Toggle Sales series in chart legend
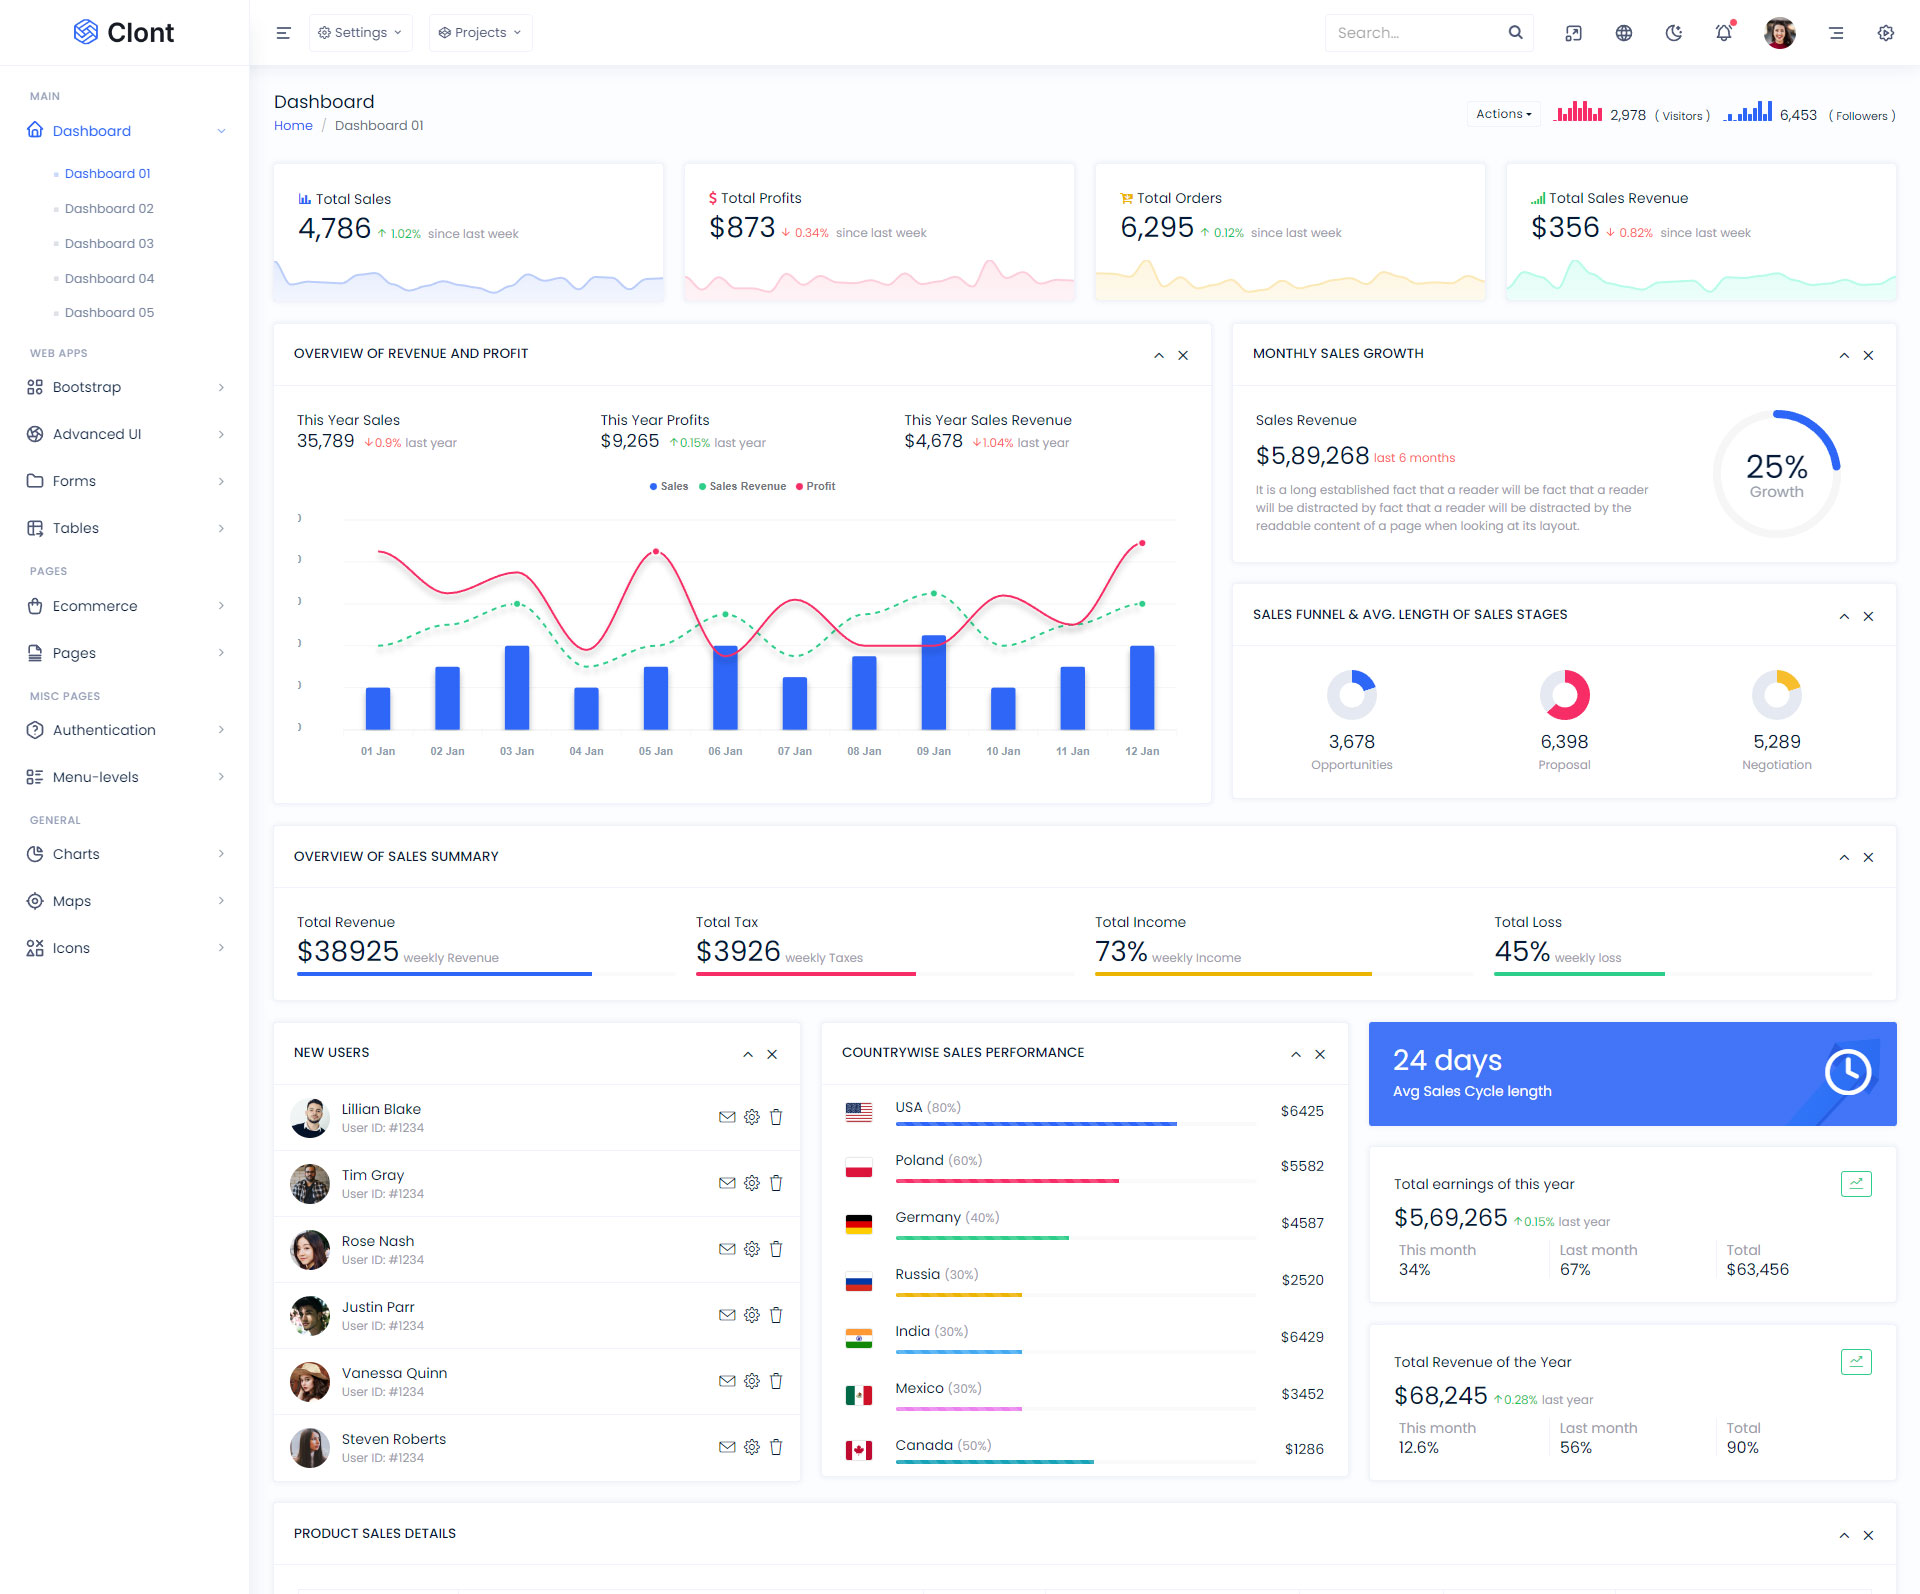The width and height of the screenshot is (1920, 1594). click(x=668, y=486)
